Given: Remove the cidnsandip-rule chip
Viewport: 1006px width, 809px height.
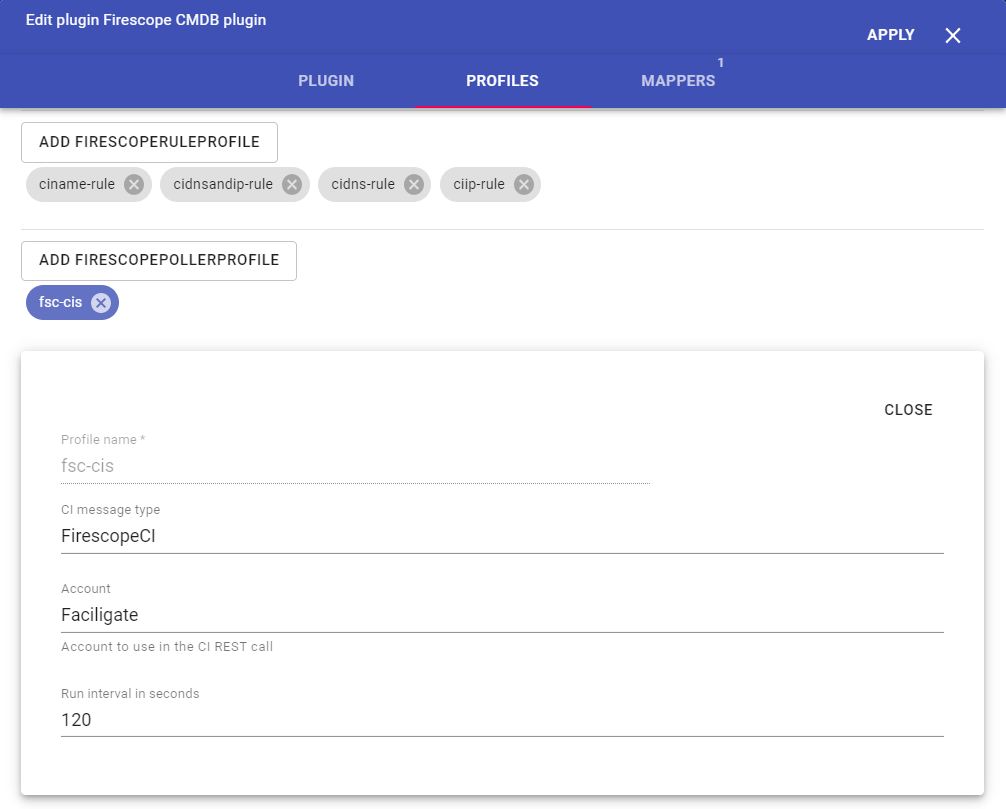Looking at the screenshot, I should click(x=291, y=185).
